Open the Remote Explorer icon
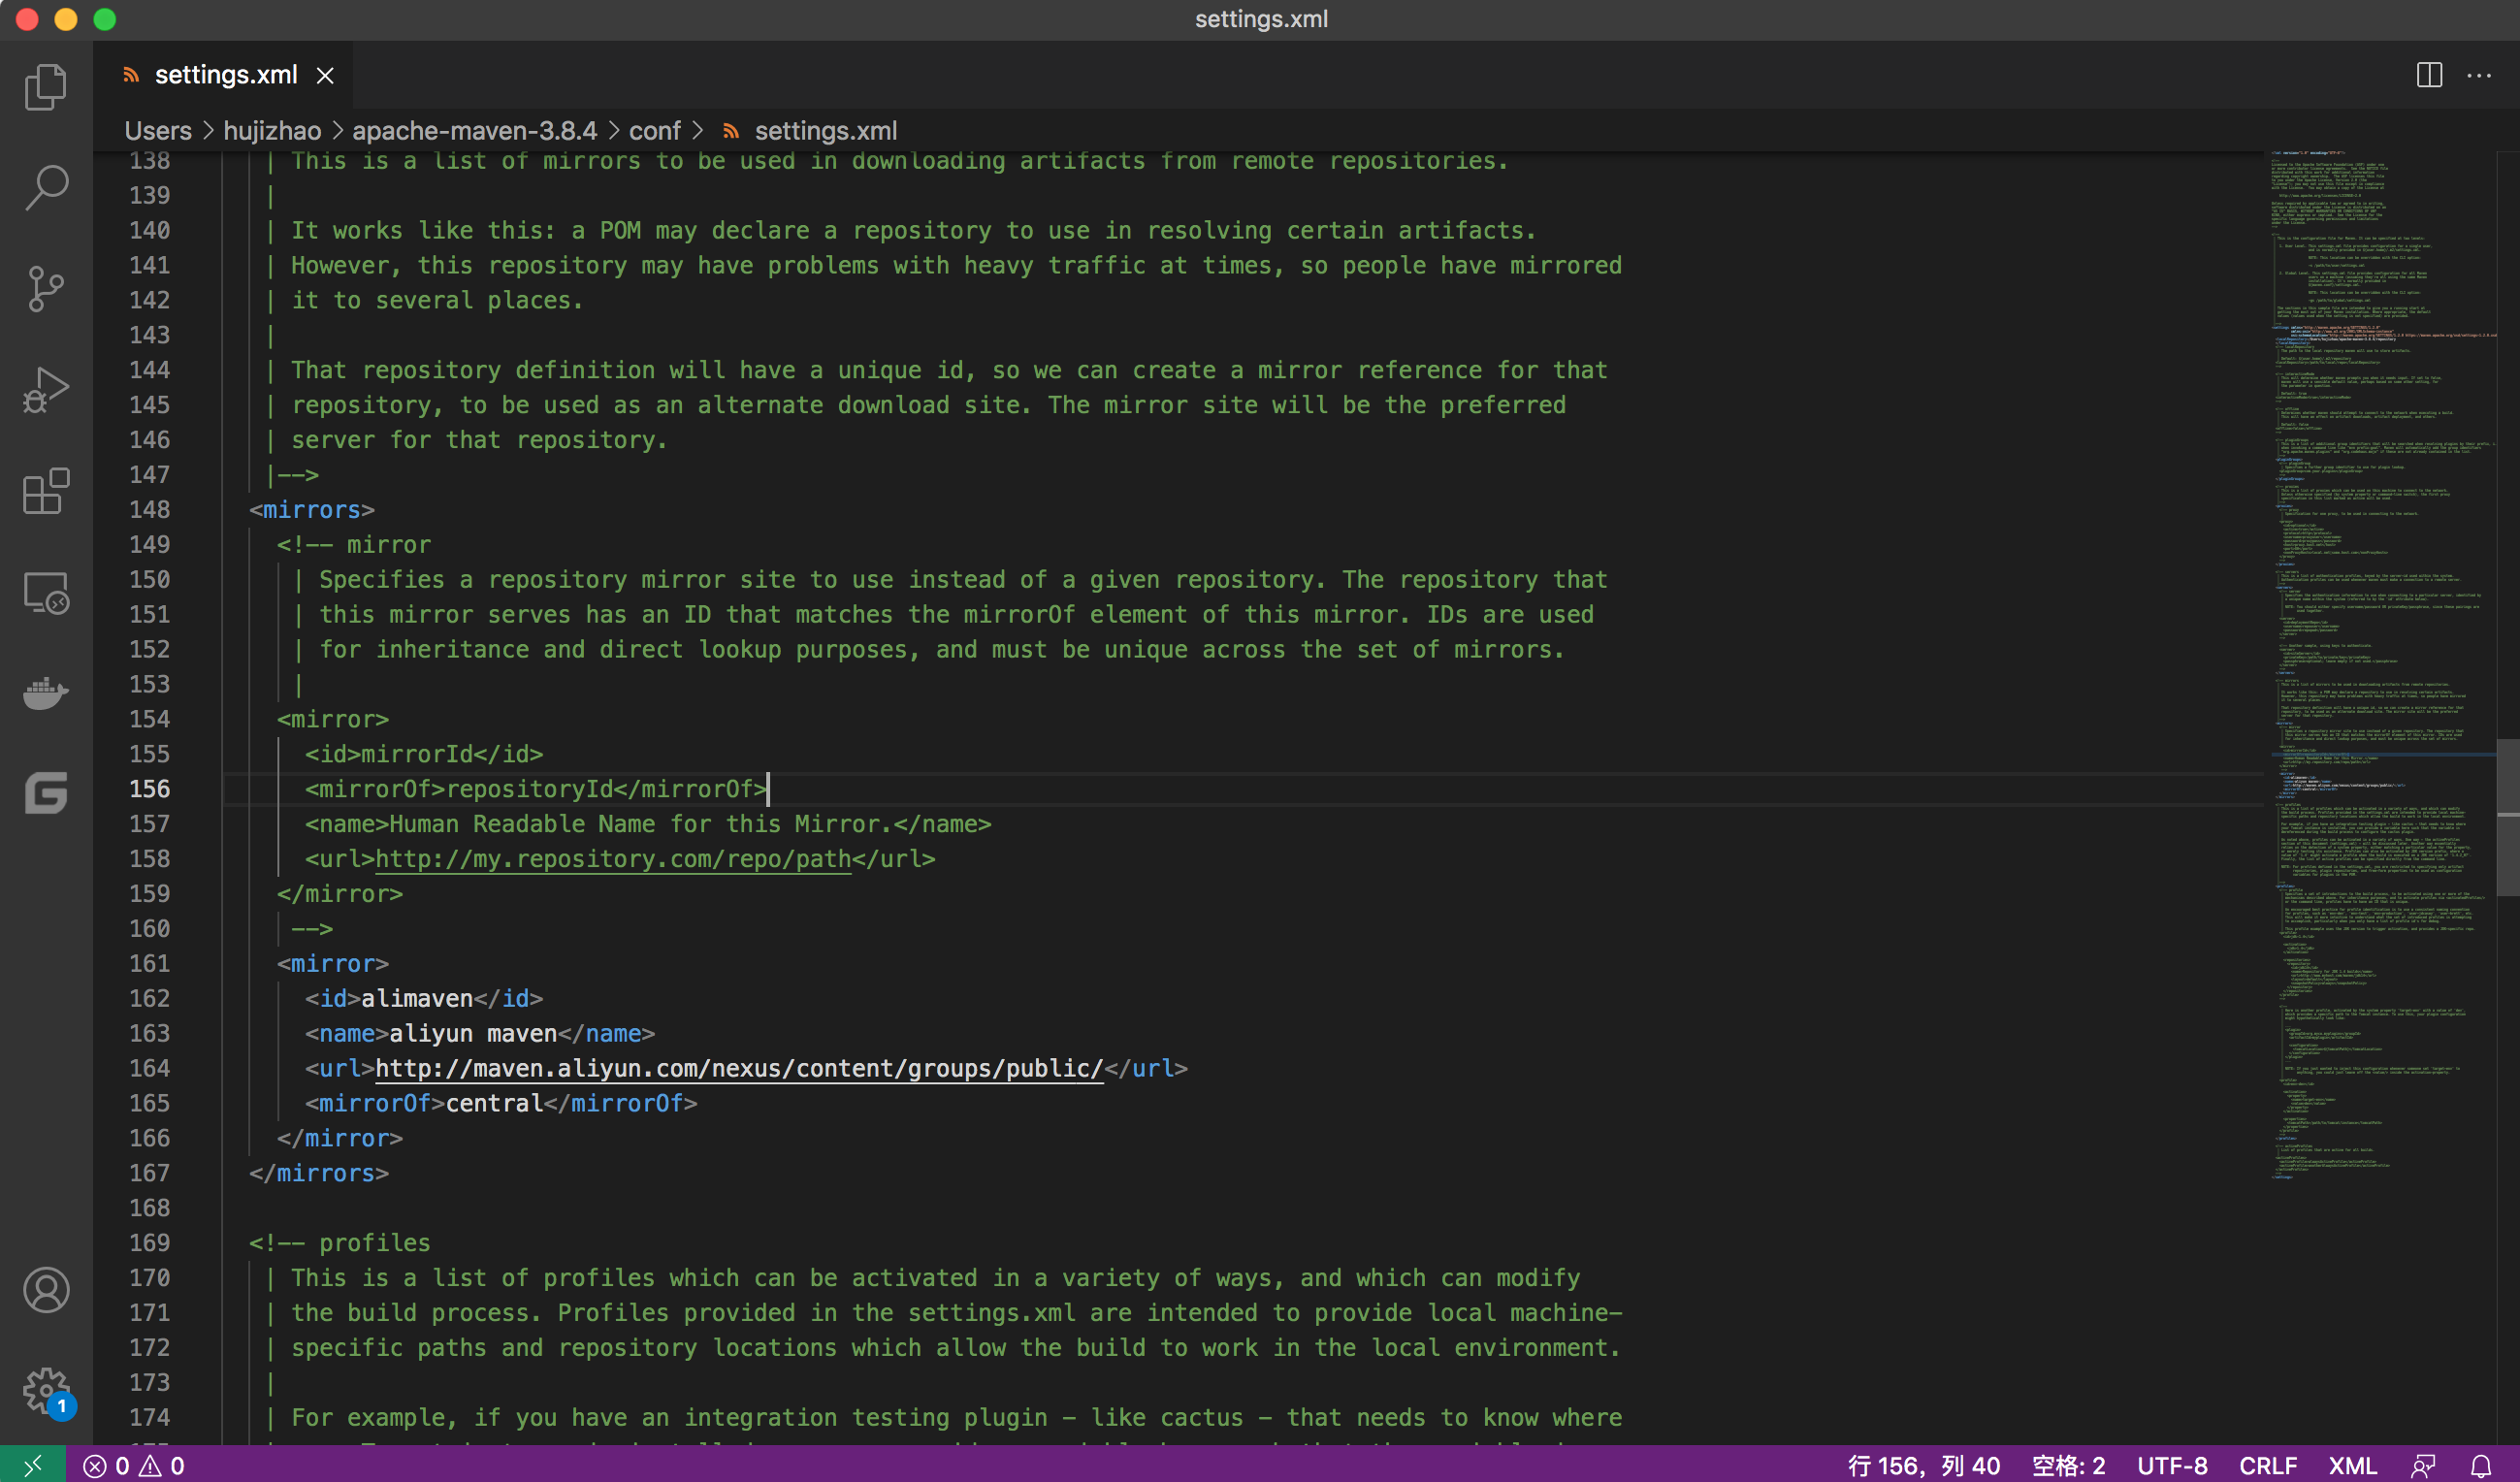The height and width of the screenshot is (1482, 2520). click(x=46, y=593)
